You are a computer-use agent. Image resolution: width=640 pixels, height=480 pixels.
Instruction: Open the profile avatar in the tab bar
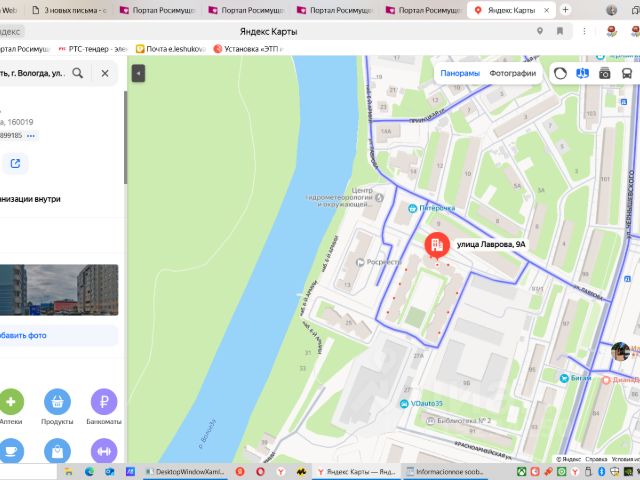611,10
